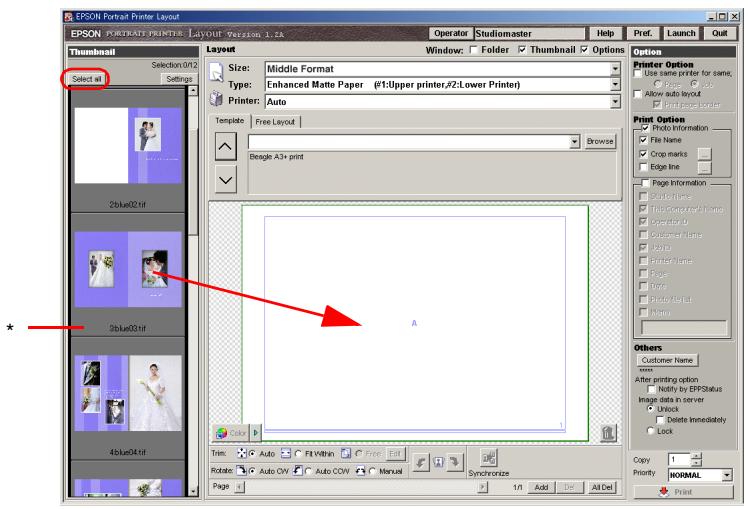The image size is (748, 509).
Task: Click the All Del button
Action: pyautogui.click(x=602, y=487)
